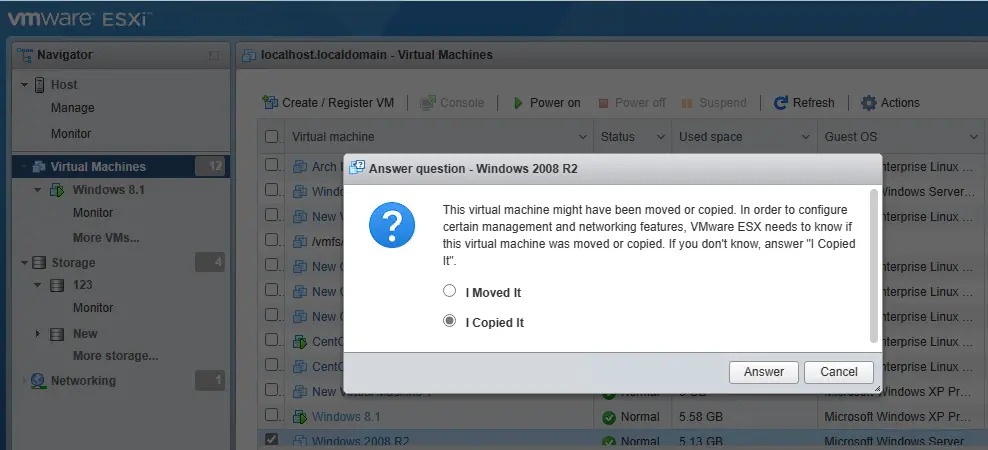Screen dimensions: 988x450
Task: Check the Arch row checkbox
Action: [272, 165]
